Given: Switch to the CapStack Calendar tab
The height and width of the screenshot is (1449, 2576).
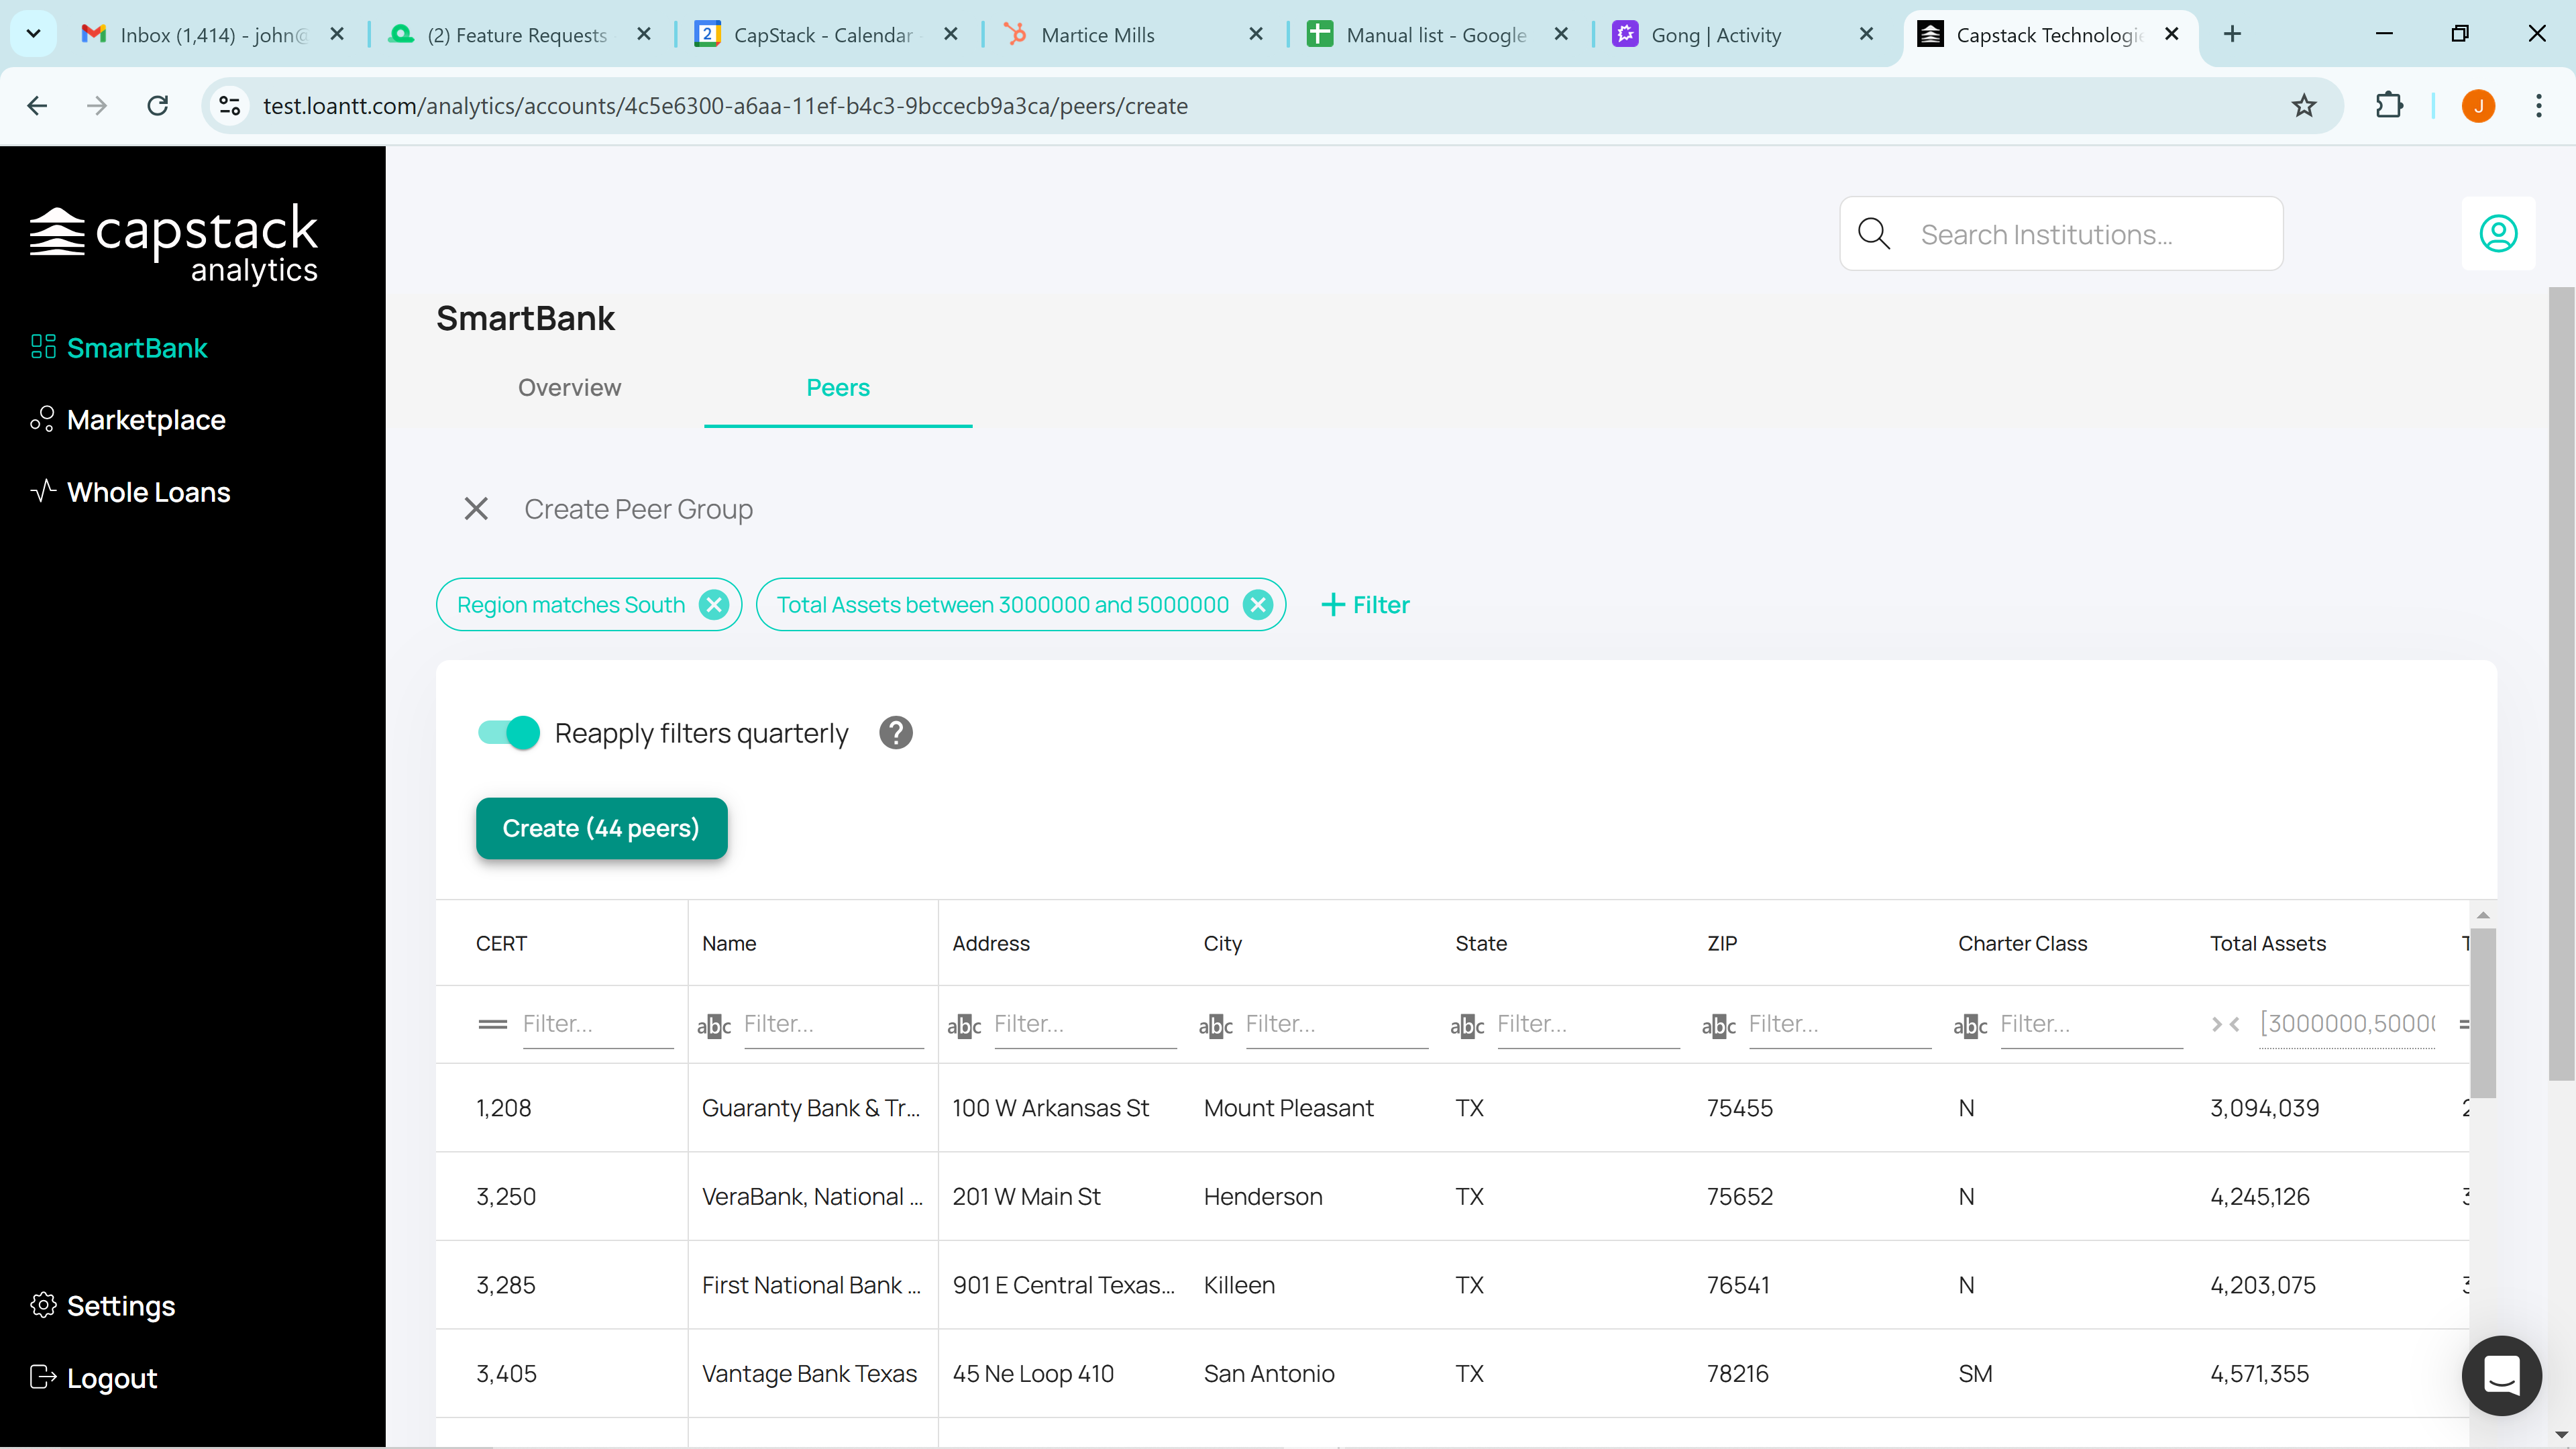Looking at the screenshot, I should [826, 35].
